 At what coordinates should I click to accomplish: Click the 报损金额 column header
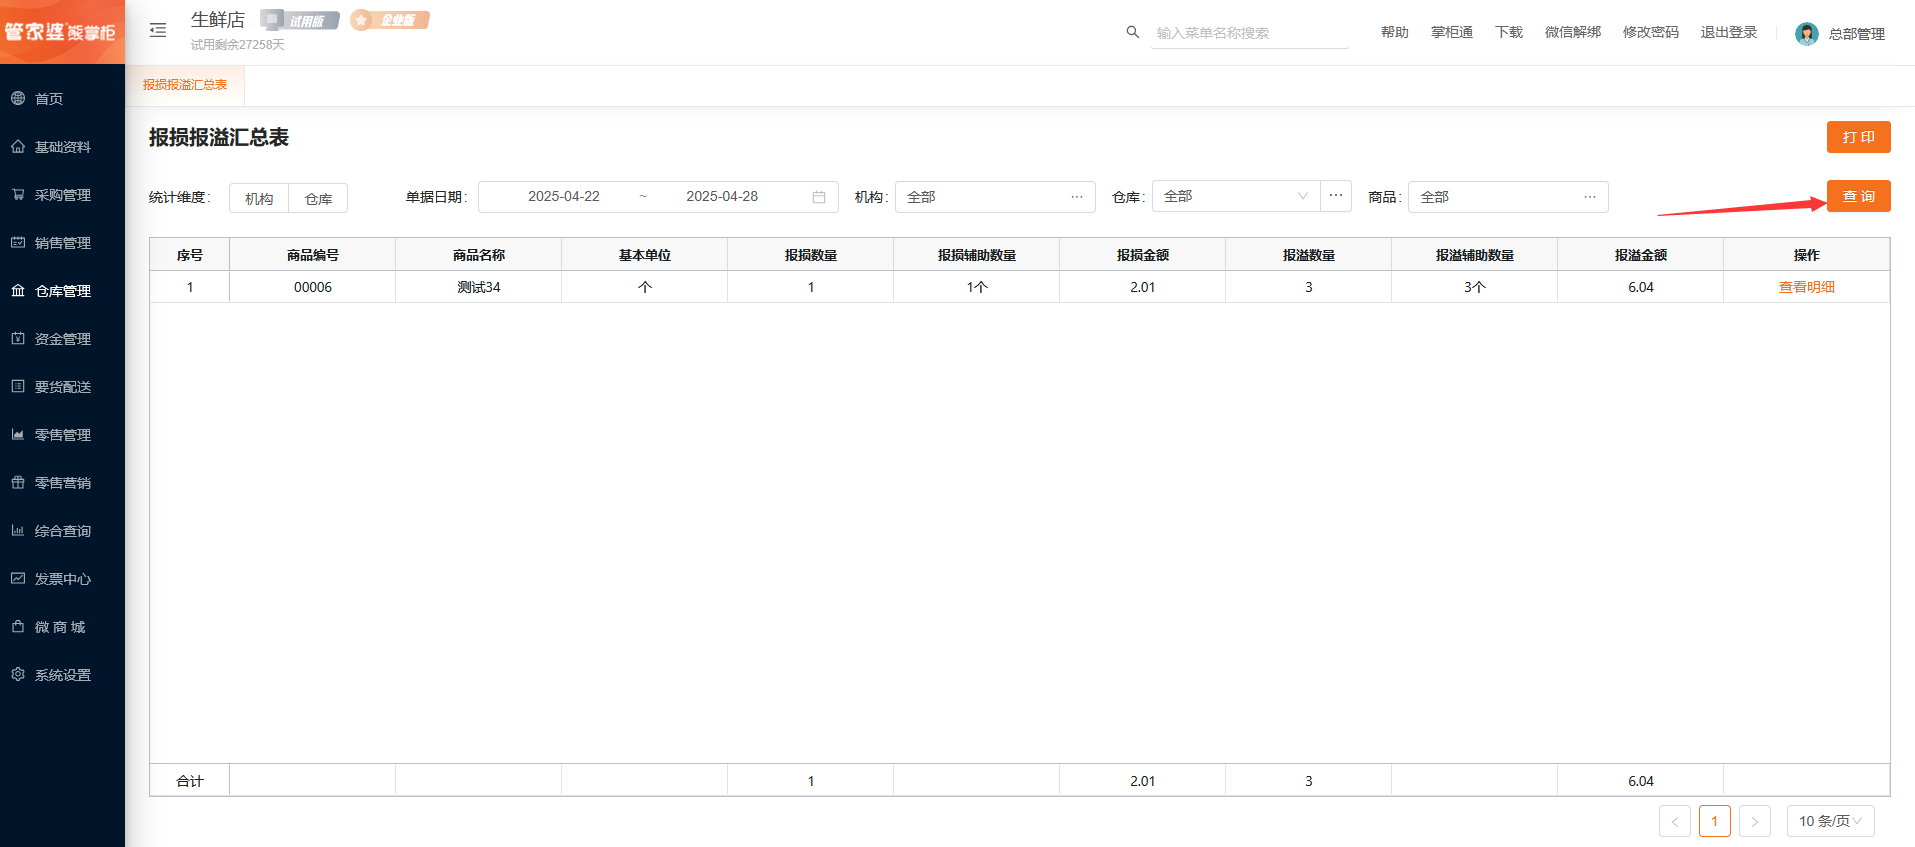point(1142,255)
